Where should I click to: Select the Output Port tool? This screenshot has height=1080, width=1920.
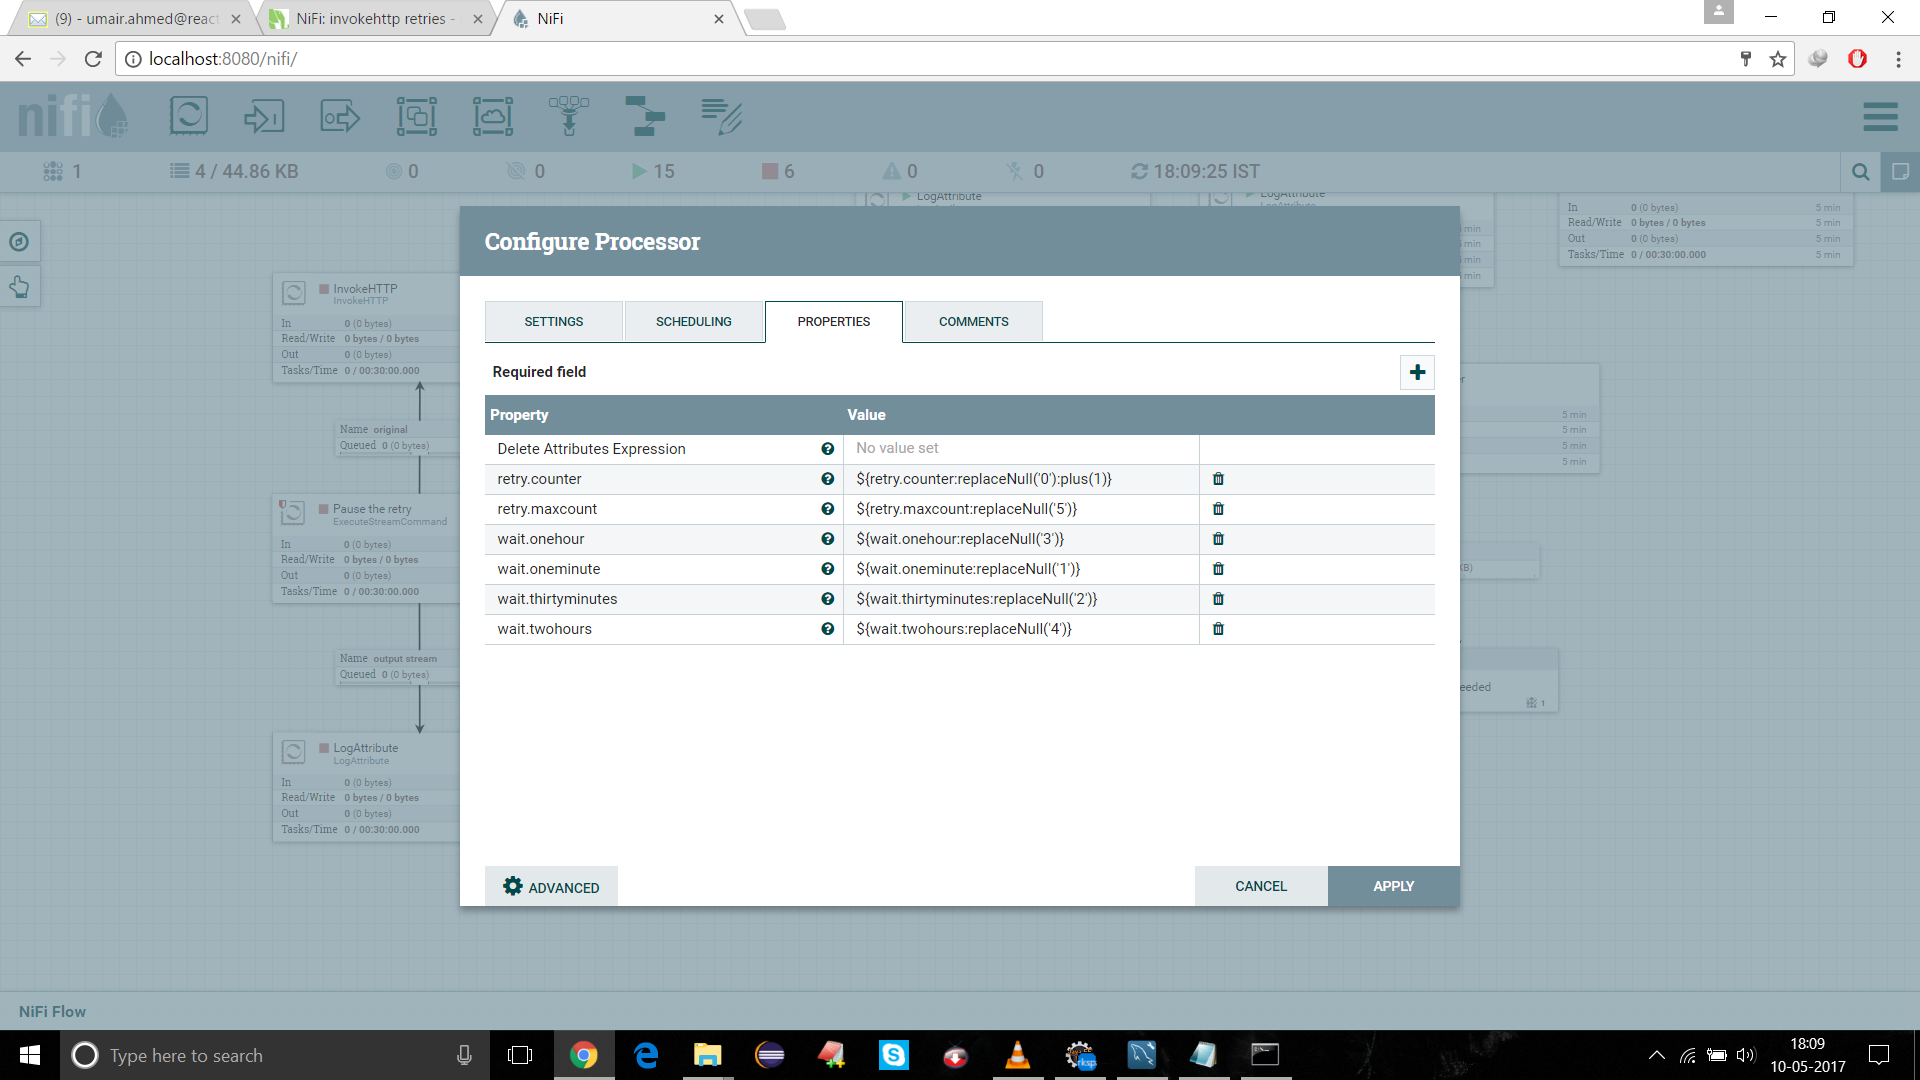pyautogui.click(x=339, y=116)
